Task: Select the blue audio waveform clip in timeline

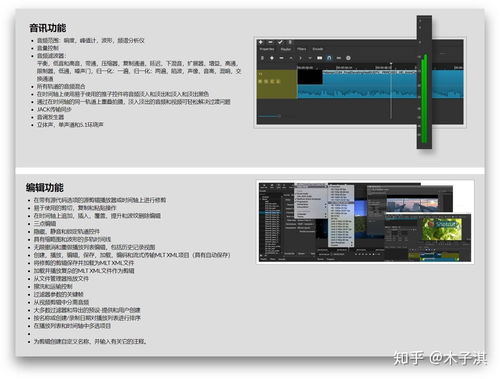Action: (x=380, y=84)
